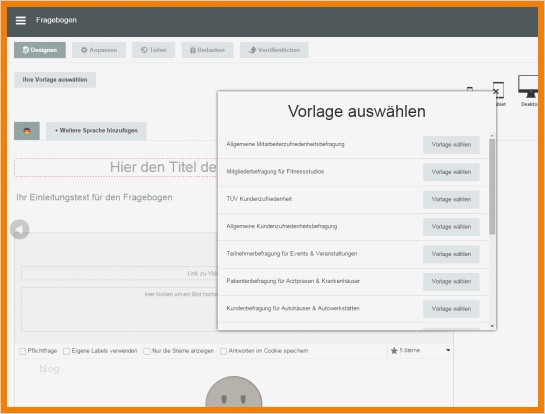The height and width of the screenshot is (414, 545).
Task: Open the Bedanken tab
Action: point(208,50)
